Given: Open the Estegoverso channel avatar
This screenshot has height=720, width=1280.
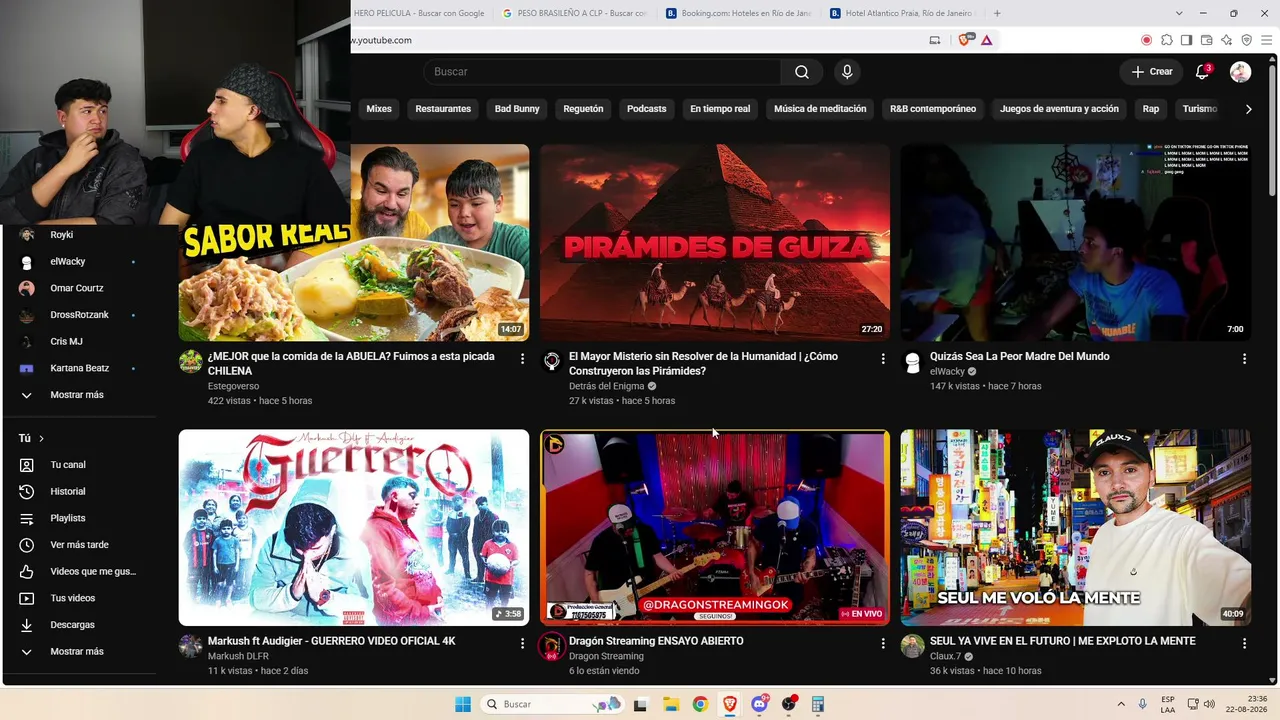Looking at the screenshot, I should [x=190, y=362].
